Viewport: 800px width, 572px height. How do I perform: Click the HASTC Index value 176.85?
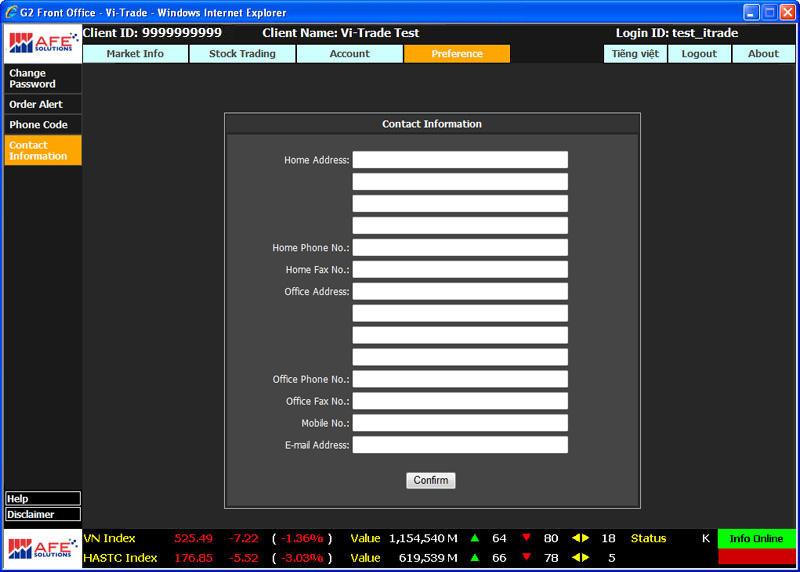pyautogui.click(x=193, y=558)
